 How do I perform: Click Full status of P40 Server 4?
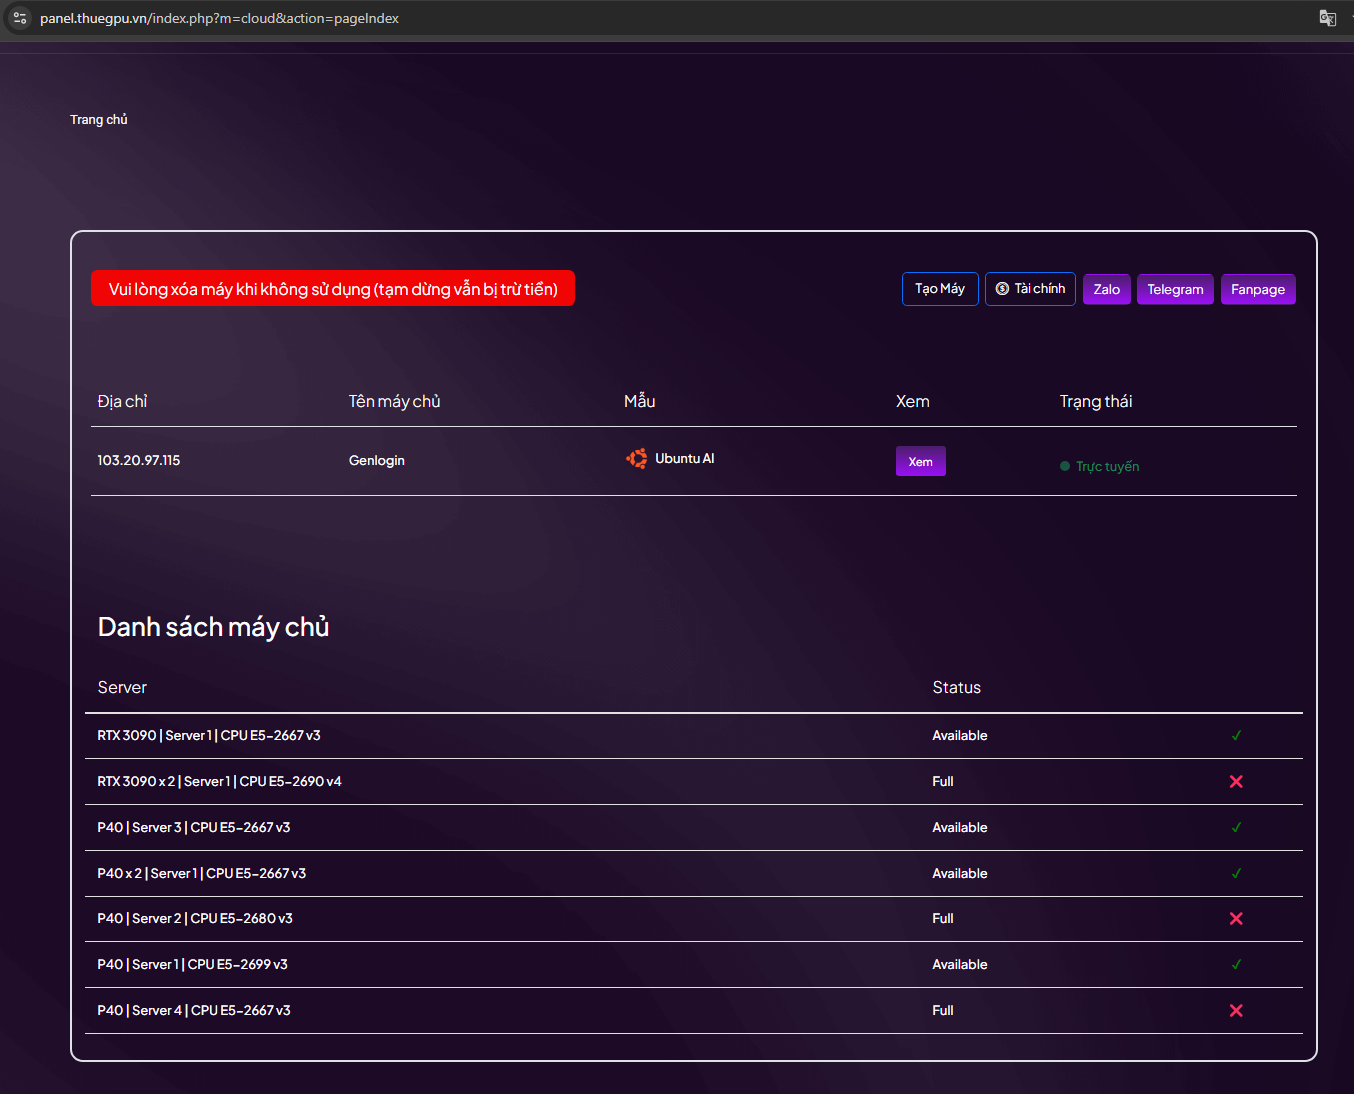[943, 1011]
